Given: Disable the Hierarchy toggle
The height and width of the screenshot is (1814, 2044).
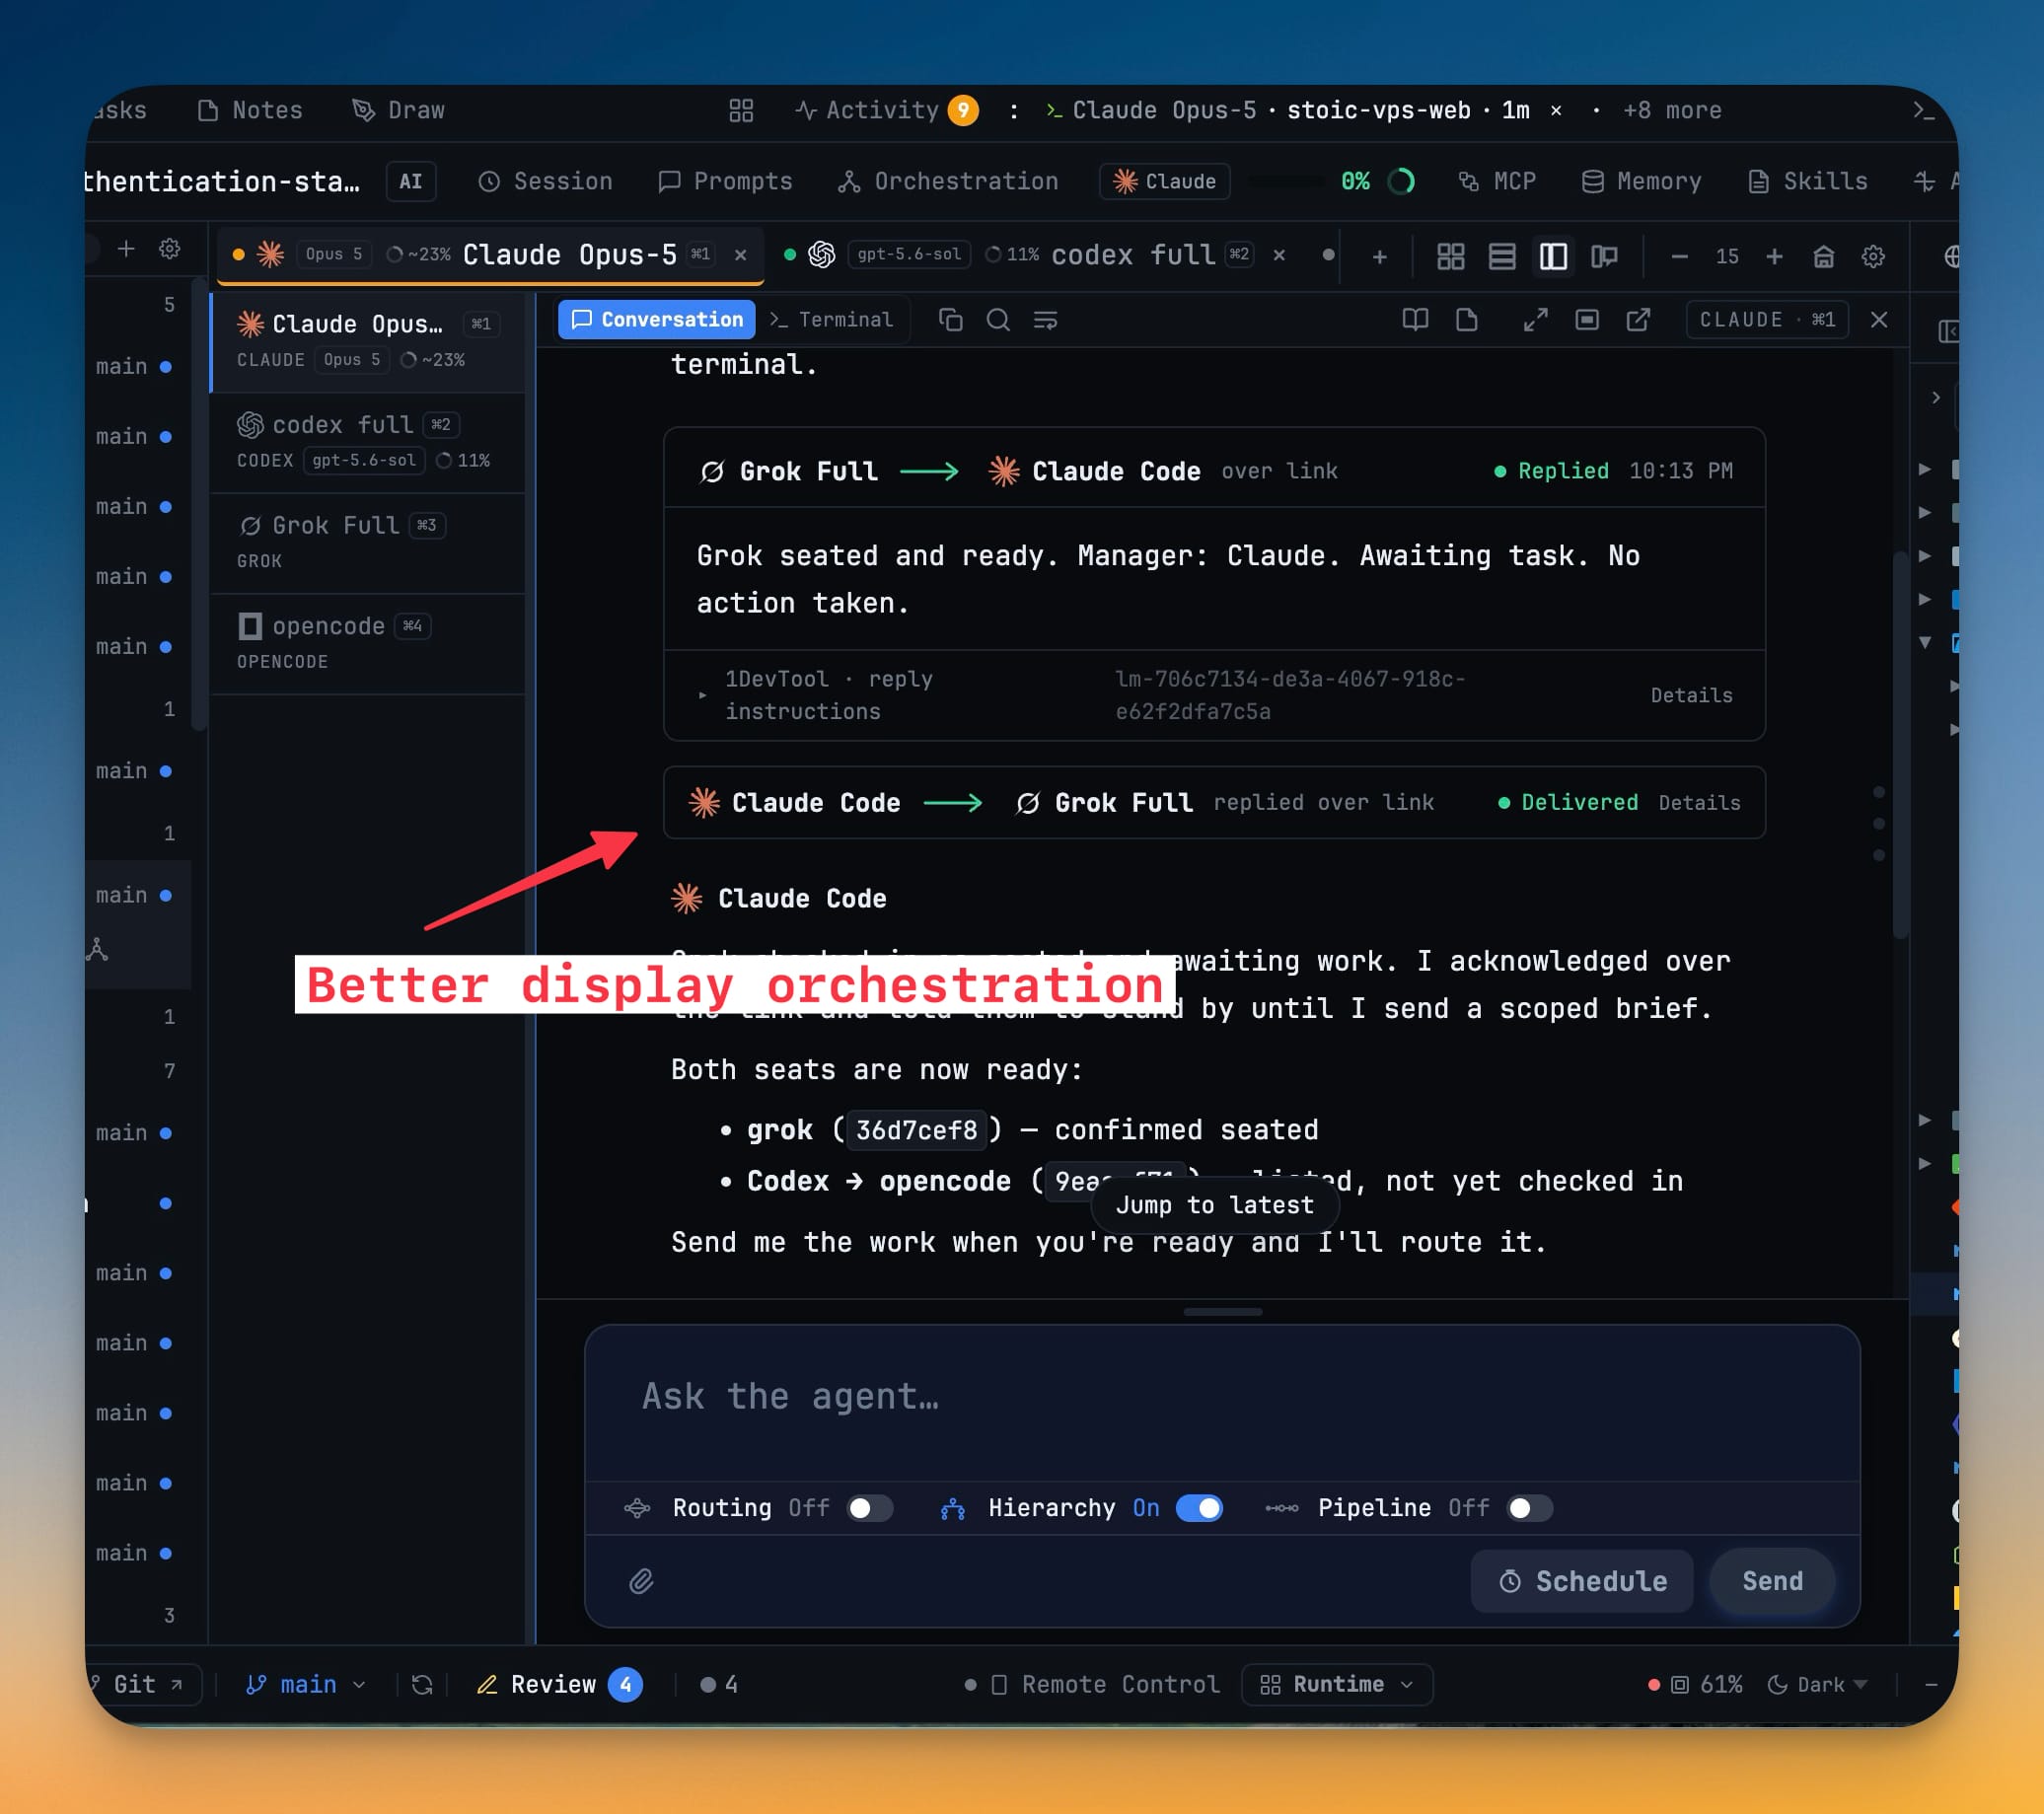Looking at the screenshot, I should [x=1200, y=1508].
